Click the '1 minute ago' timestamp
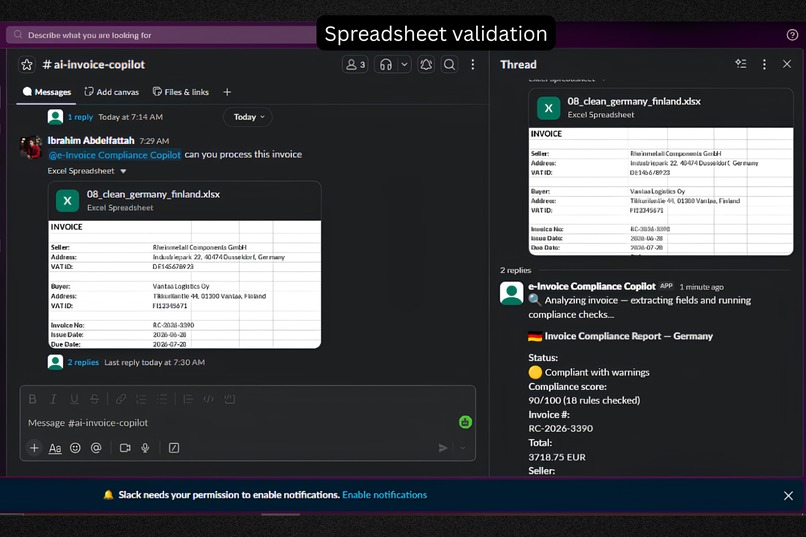 [701, 287]
